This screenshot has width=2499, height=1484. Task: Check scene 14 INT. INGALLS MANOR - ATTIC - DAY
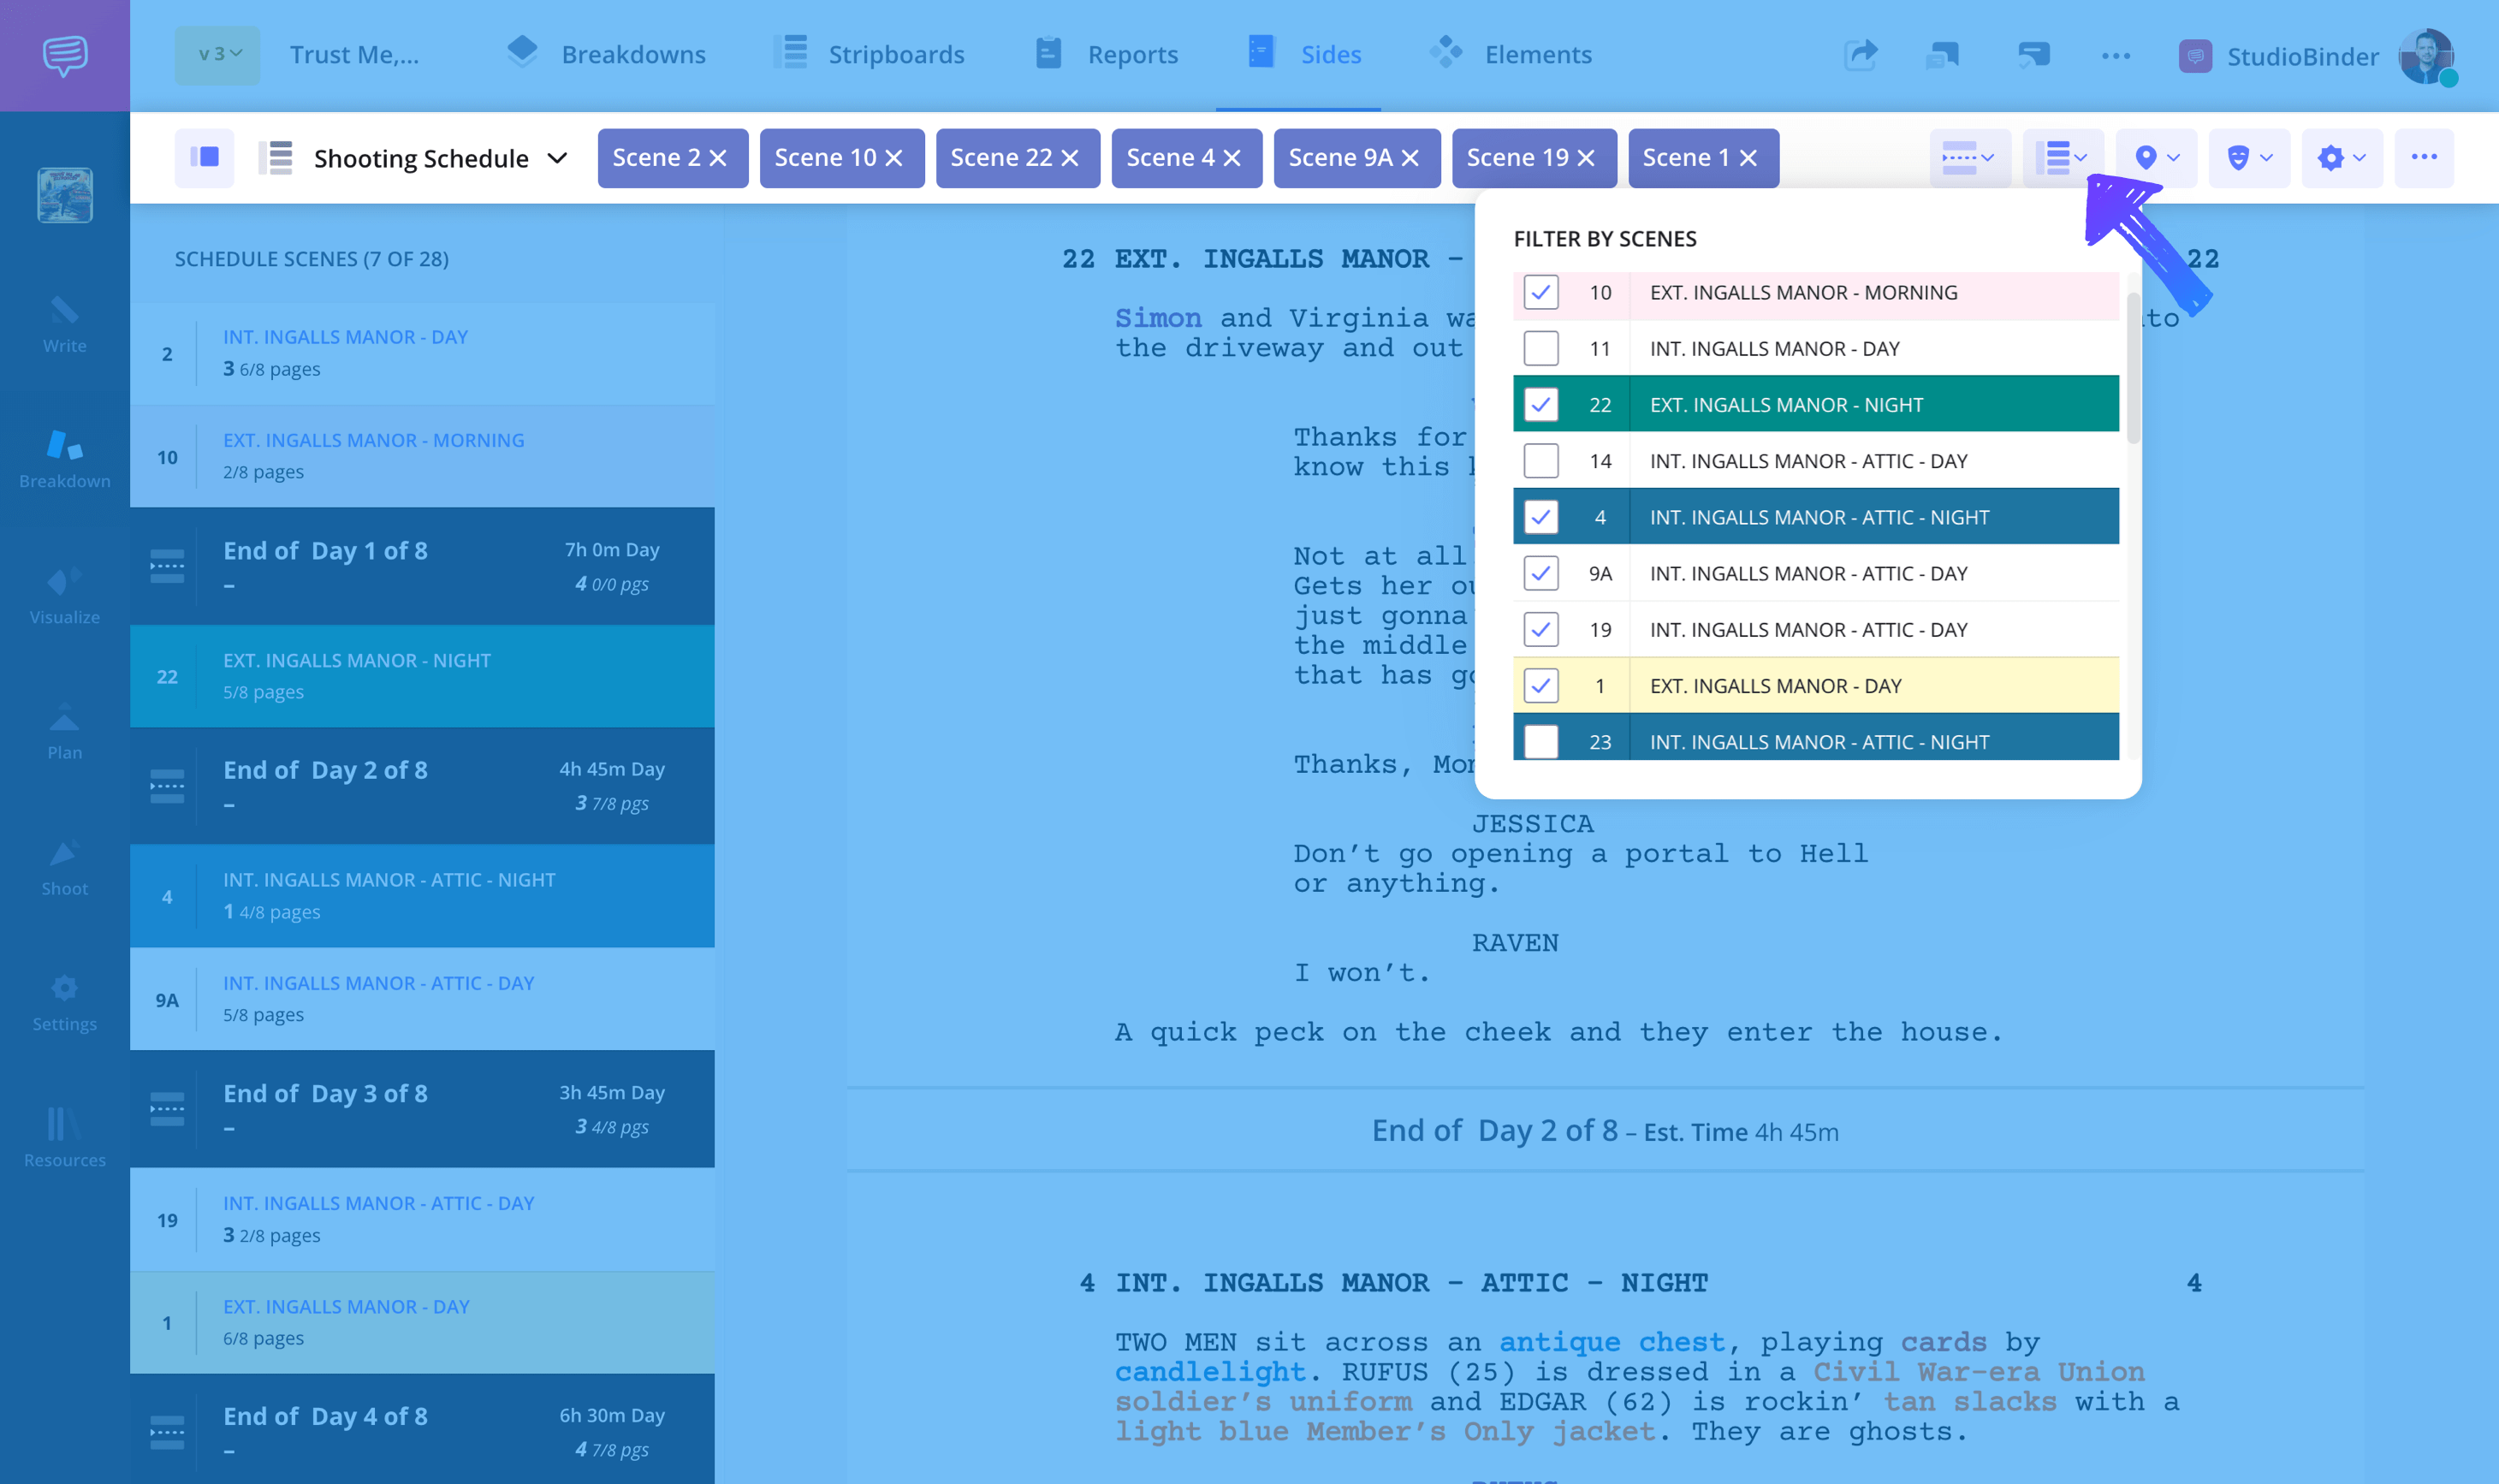[x=1541, y=461]
